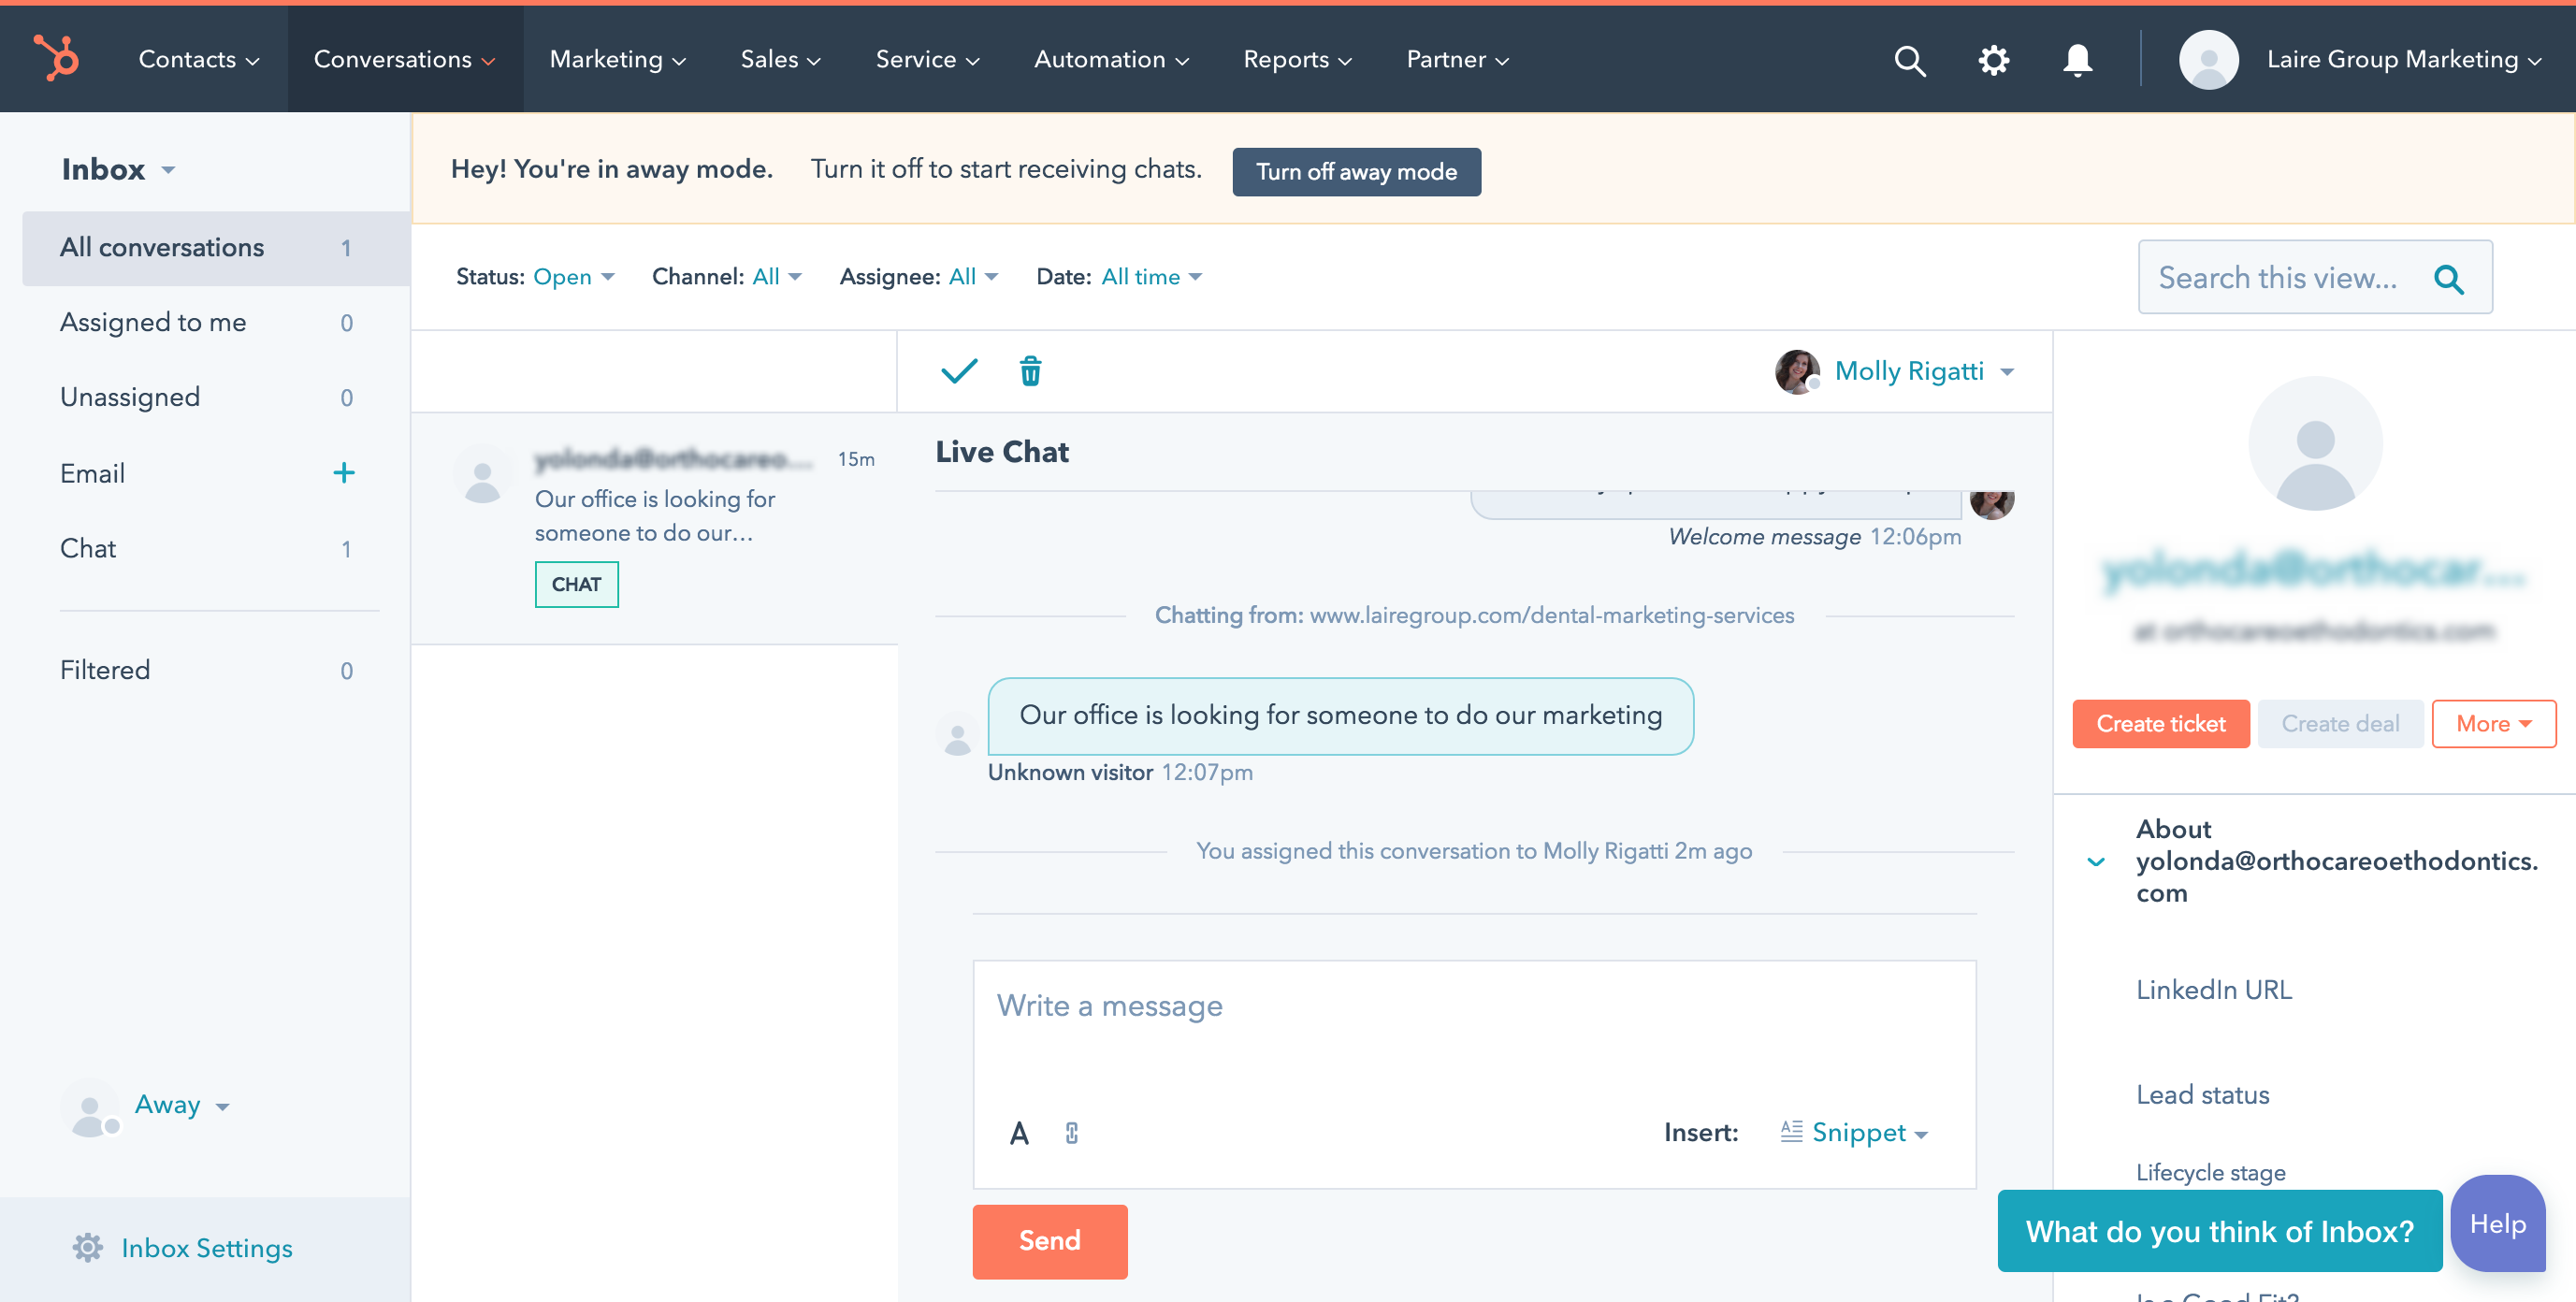This screenshot has width=2576, height=1302.
Task: Open the notifications bell
Action: point(2077,60)
